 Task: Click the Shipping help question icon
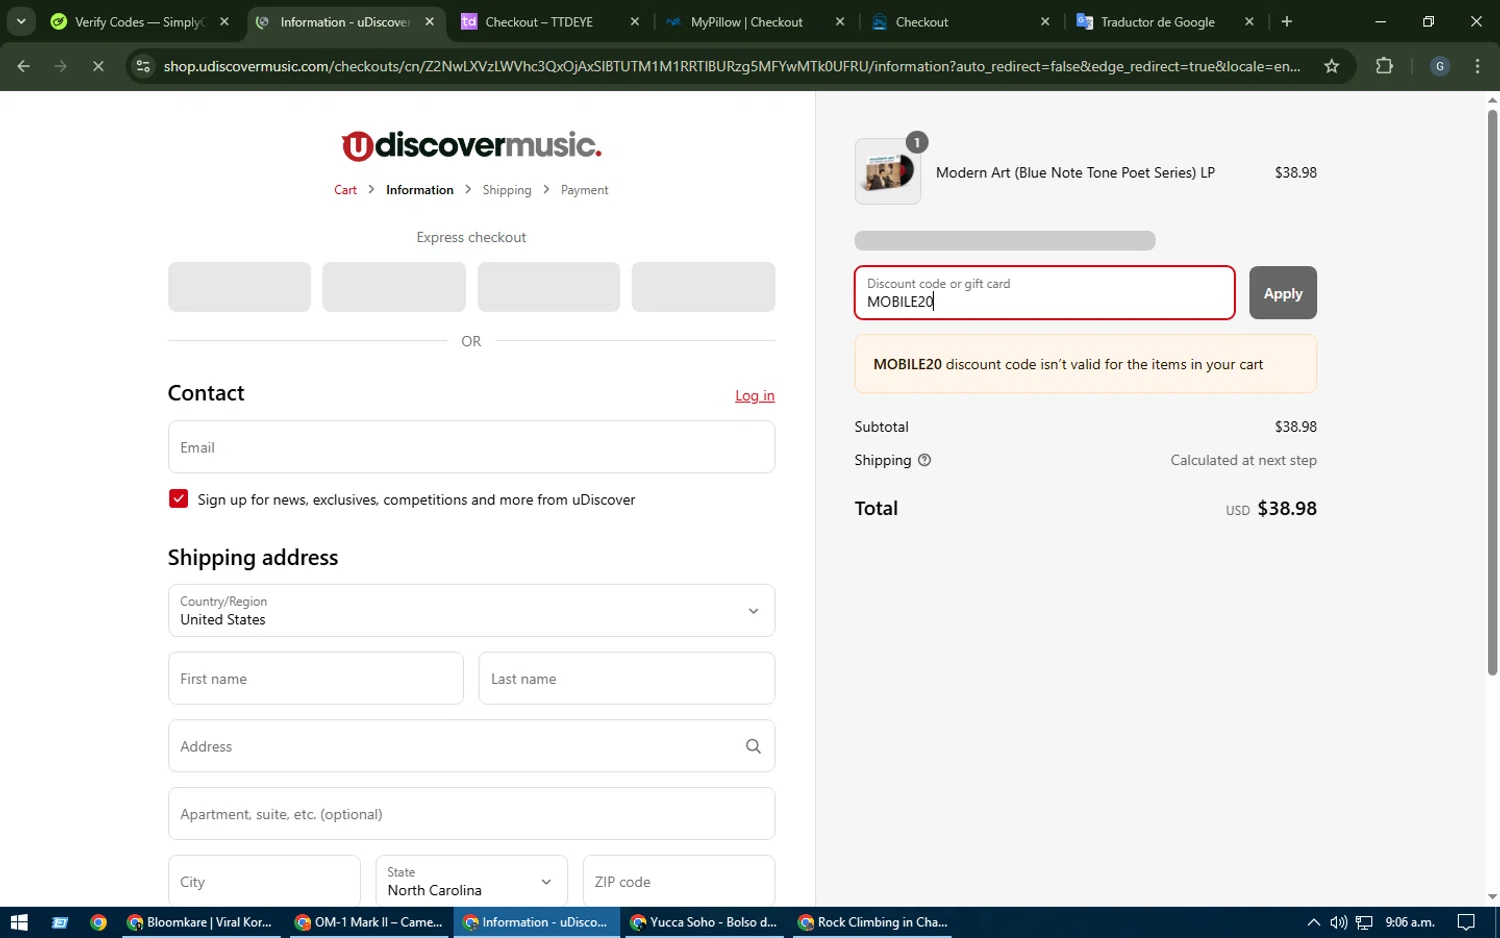point(924,460)
